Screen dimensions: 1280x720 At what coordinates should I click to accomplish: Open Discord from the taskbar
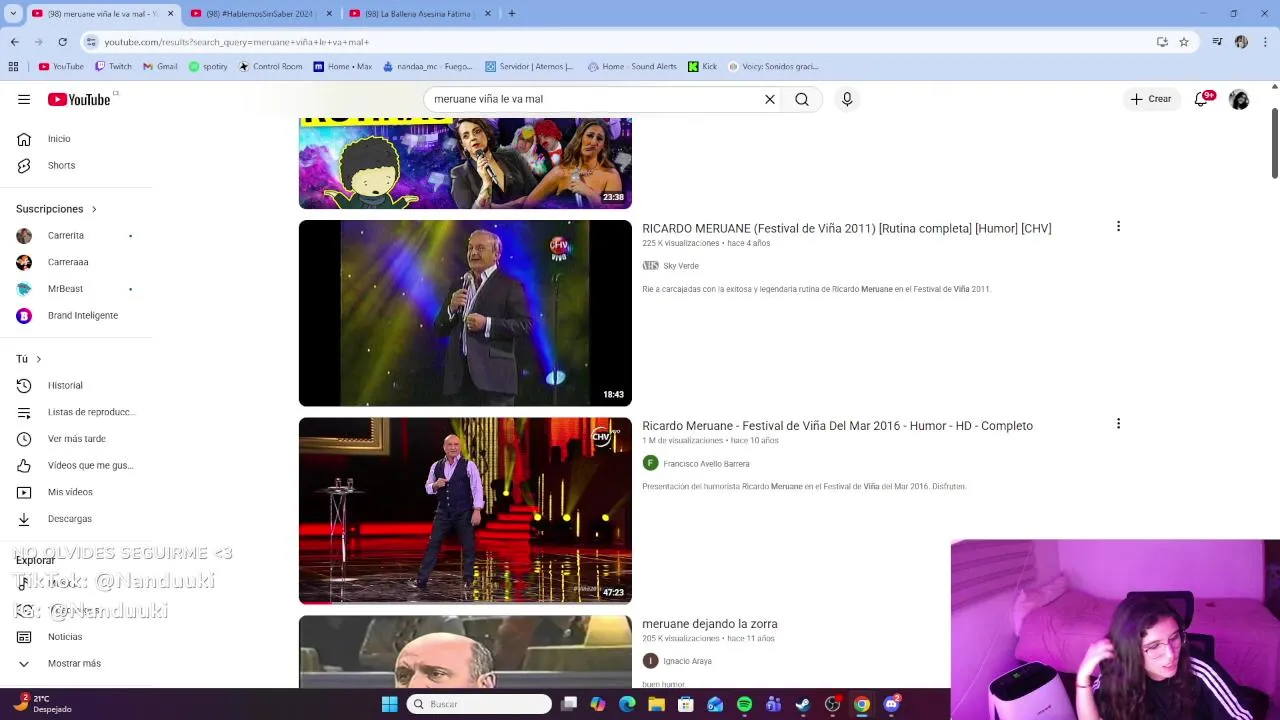click(x=892, y=704)
